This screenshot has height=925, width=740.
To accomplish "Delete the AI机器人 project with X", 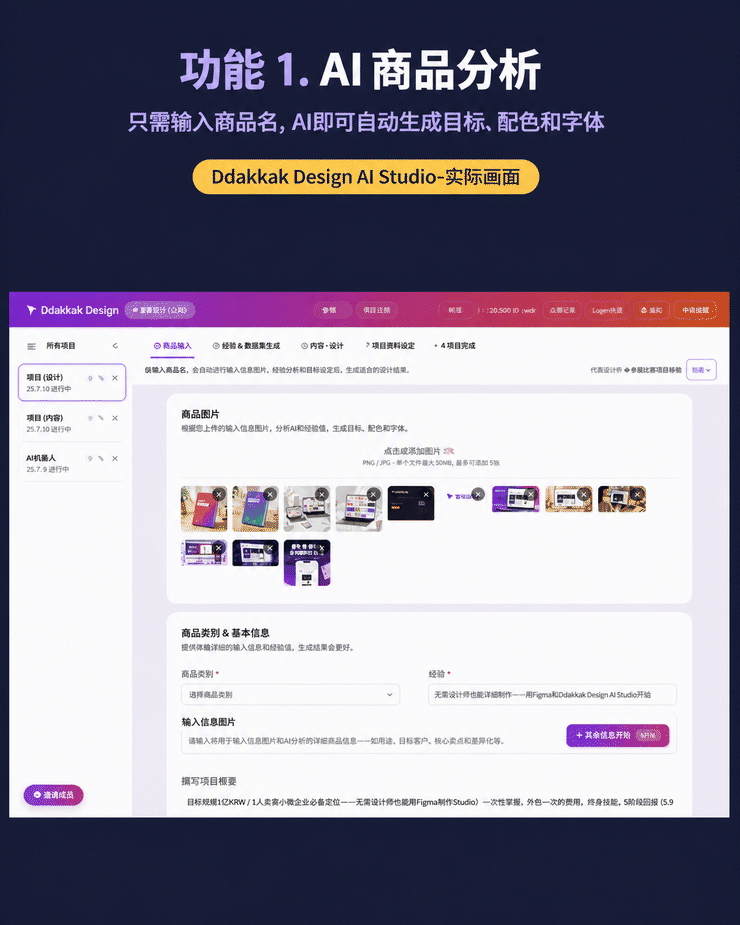I will (x=115, y=458).
